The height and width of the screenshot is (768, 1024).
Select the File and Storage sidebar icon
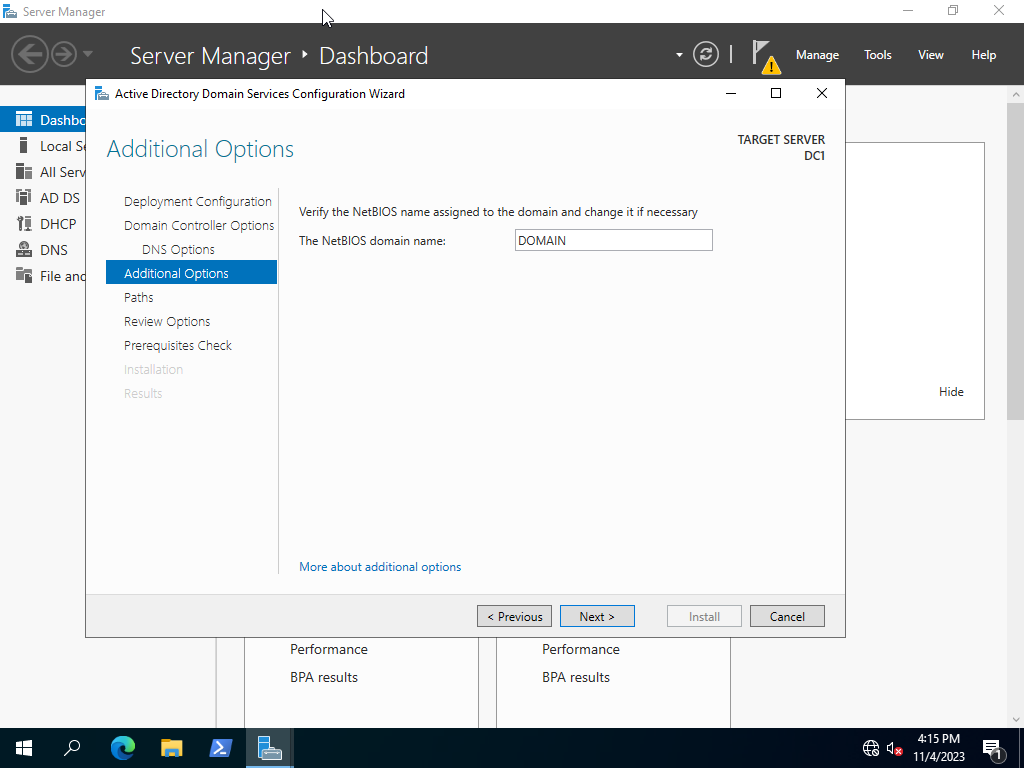pyautogui.click(x=24, y=276)
